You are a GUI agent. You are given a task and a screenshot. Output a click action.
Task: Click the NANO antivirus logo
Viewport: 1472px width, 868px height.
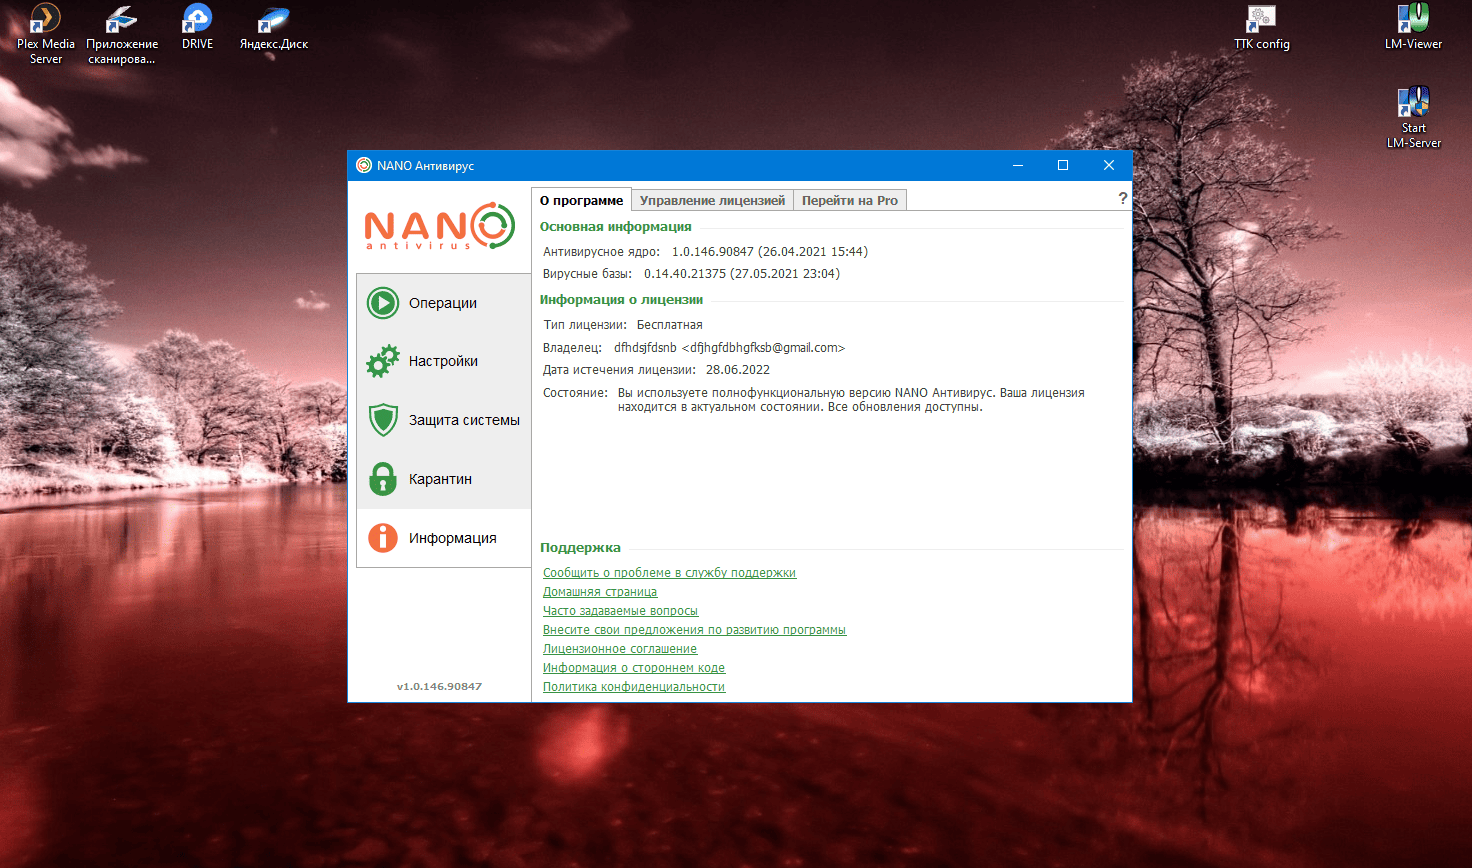(439, 226)
